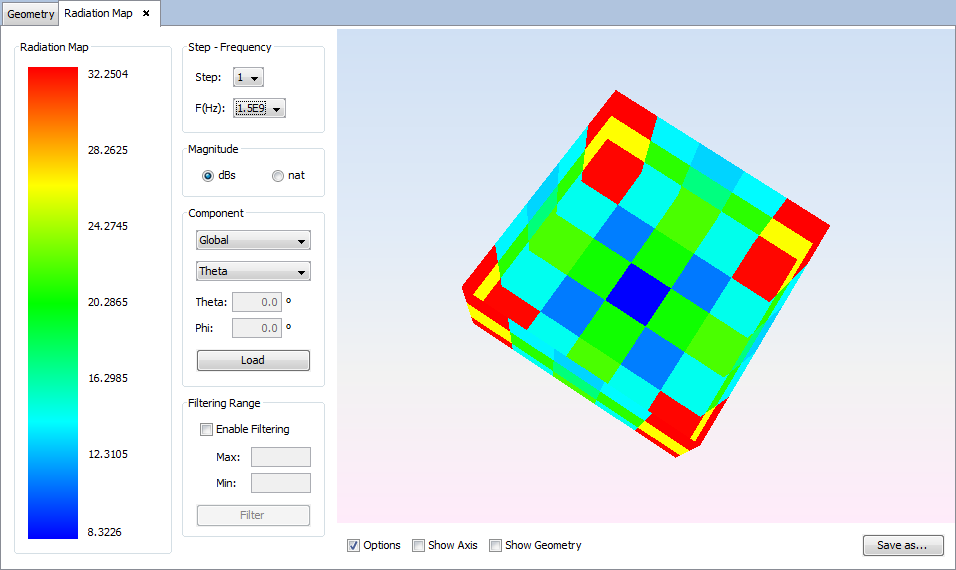Select the Radiation Map tab
Image resolution: width=956 pixels, height=570 pixels.
pyautogui.click(x=98, y=14)
